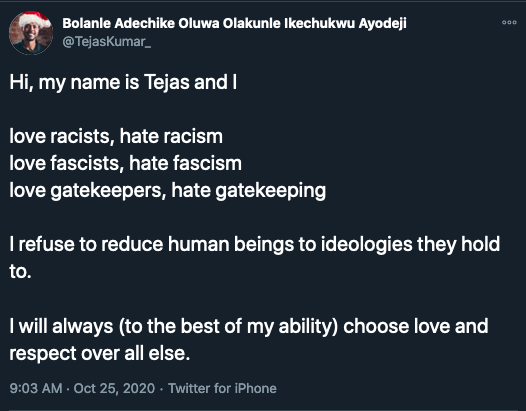Click "Ayodeji" at the end of the display name
The width and height of the screenshot is (526, 411).
[382, 24]
